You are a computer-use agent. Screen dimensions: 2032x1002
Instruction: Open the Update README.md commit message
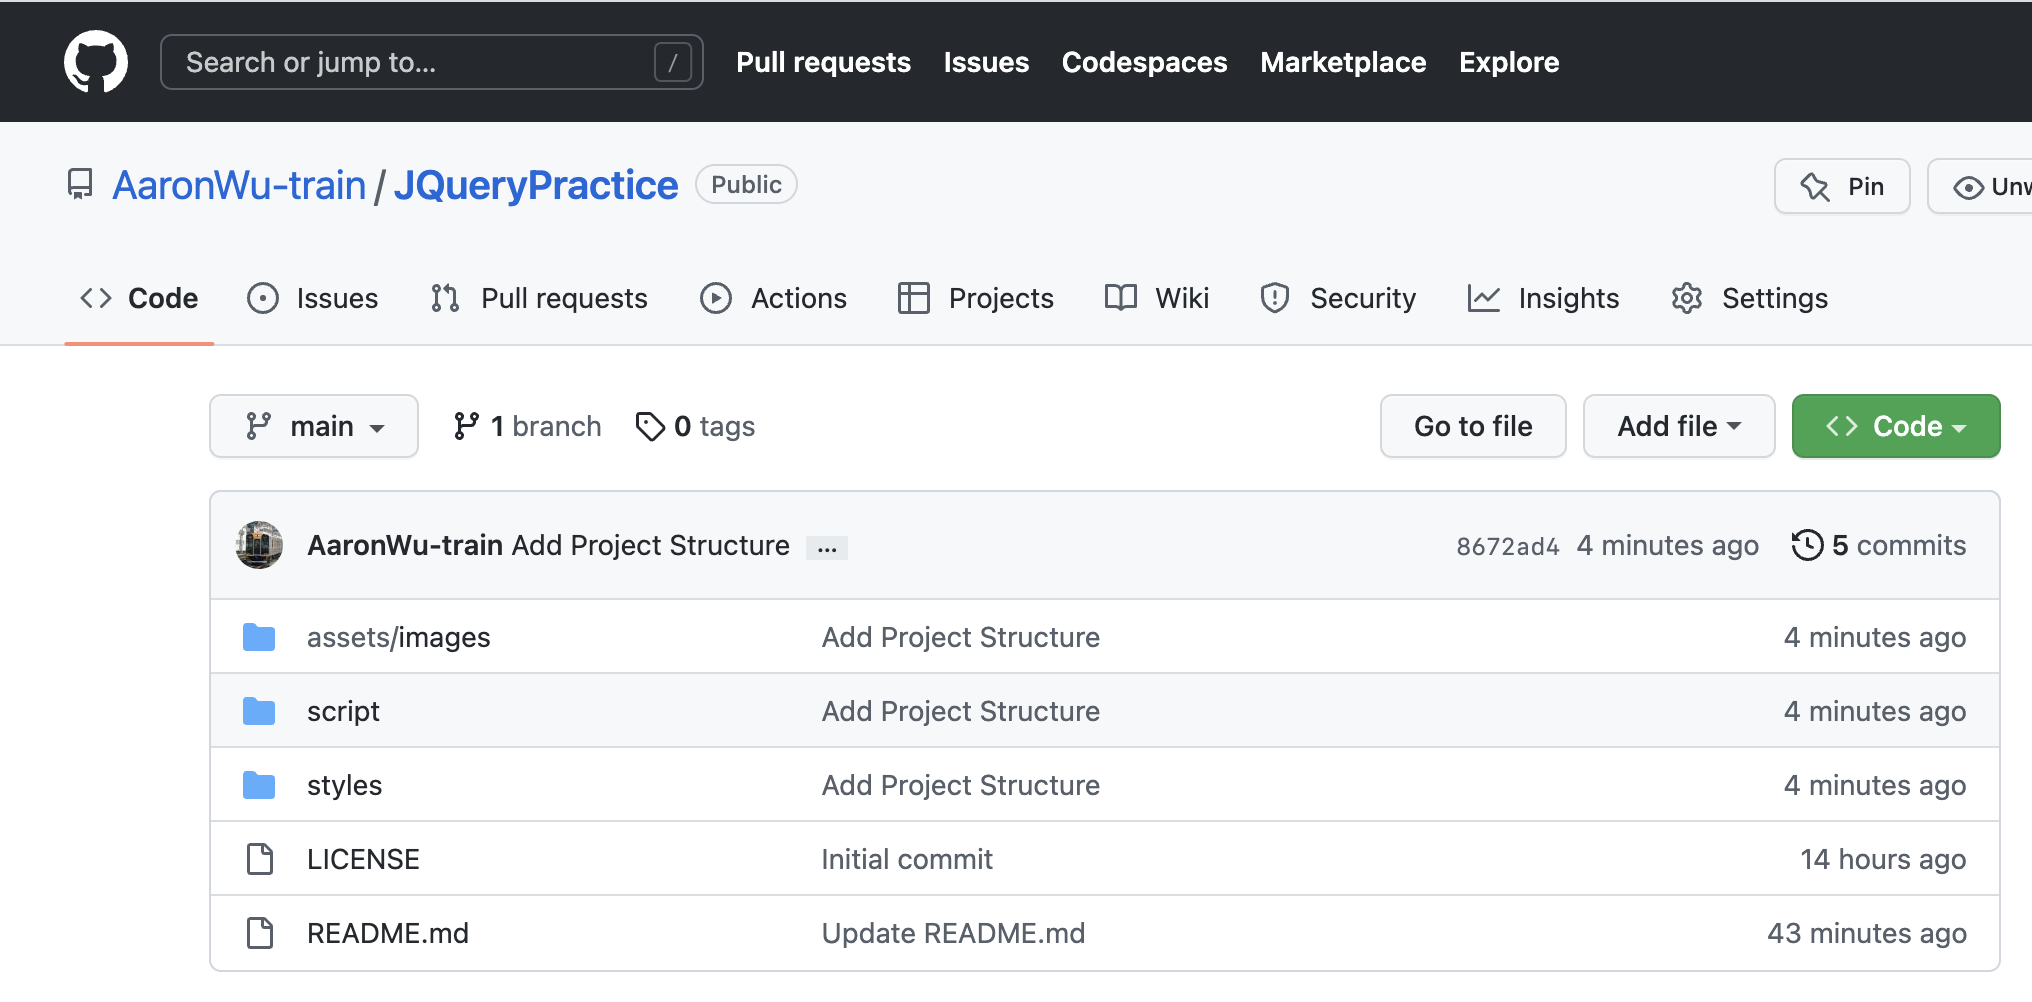click(953, 933)
